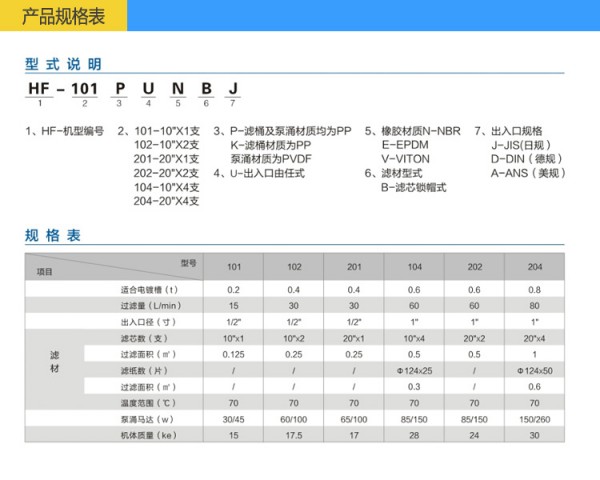Select the 出入口径 (寸) row label
The image size is (600, 480).
[x=148, y=322]
